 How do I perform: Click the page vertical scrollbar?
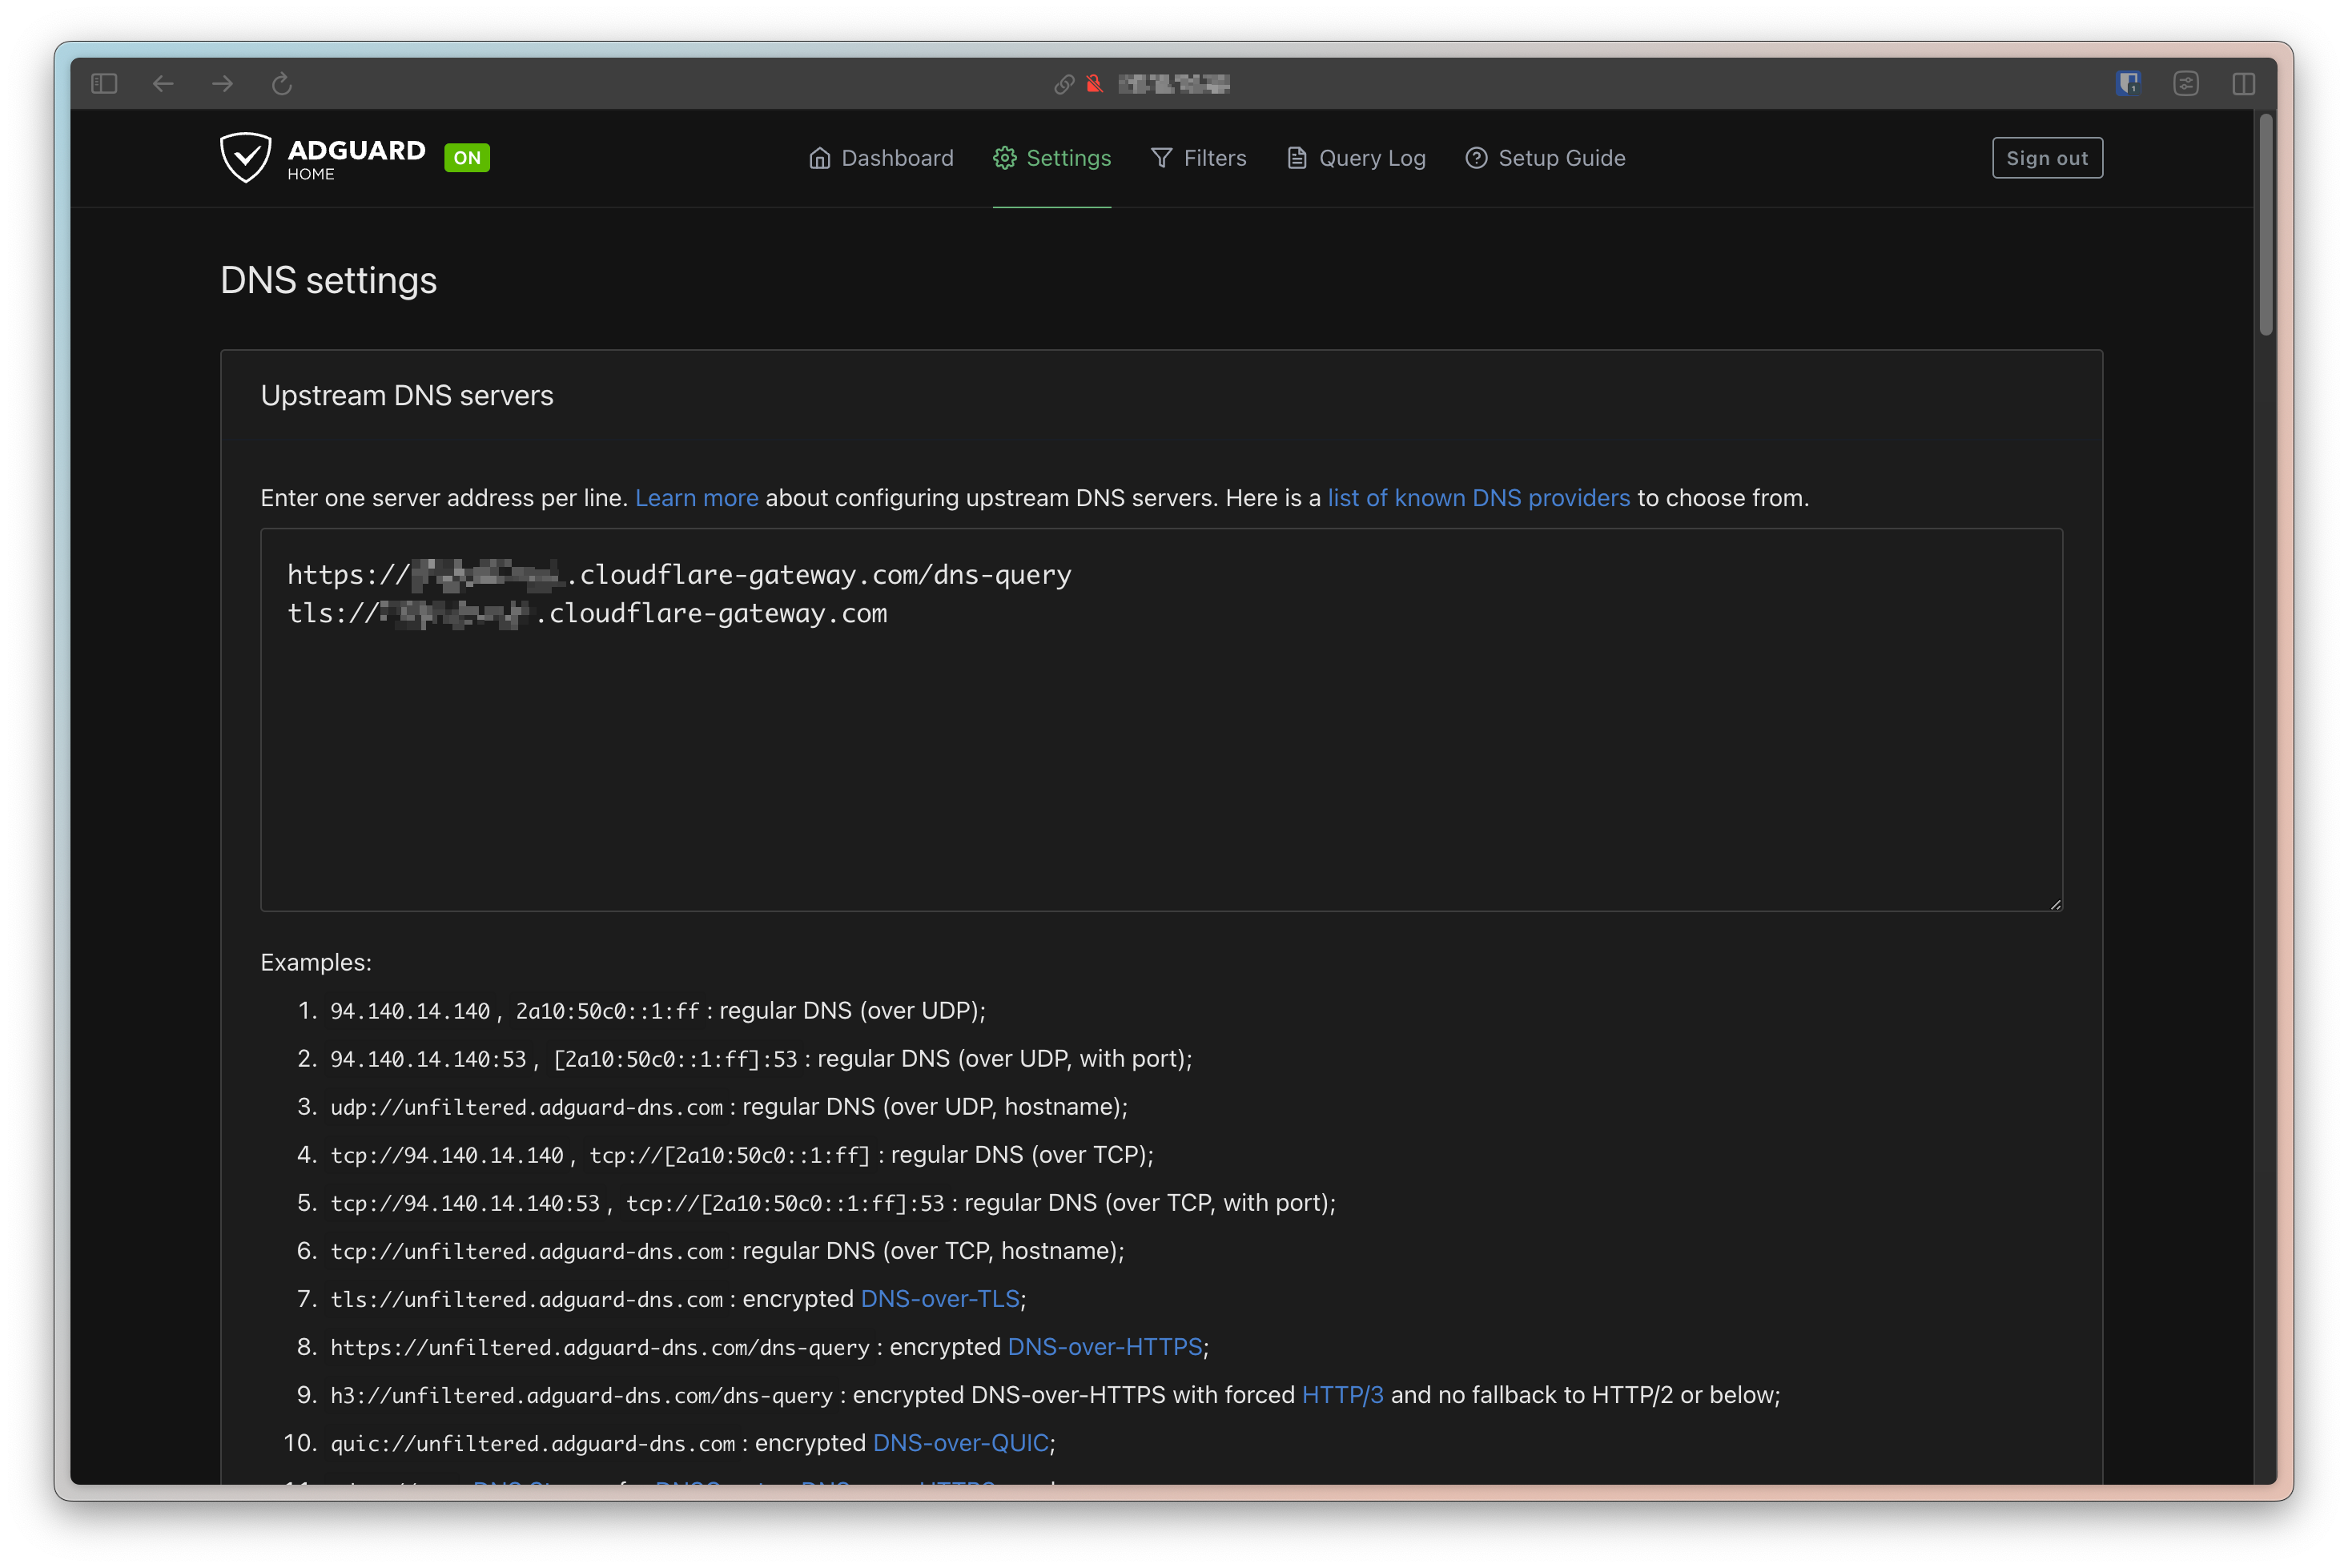[2266, 225]
